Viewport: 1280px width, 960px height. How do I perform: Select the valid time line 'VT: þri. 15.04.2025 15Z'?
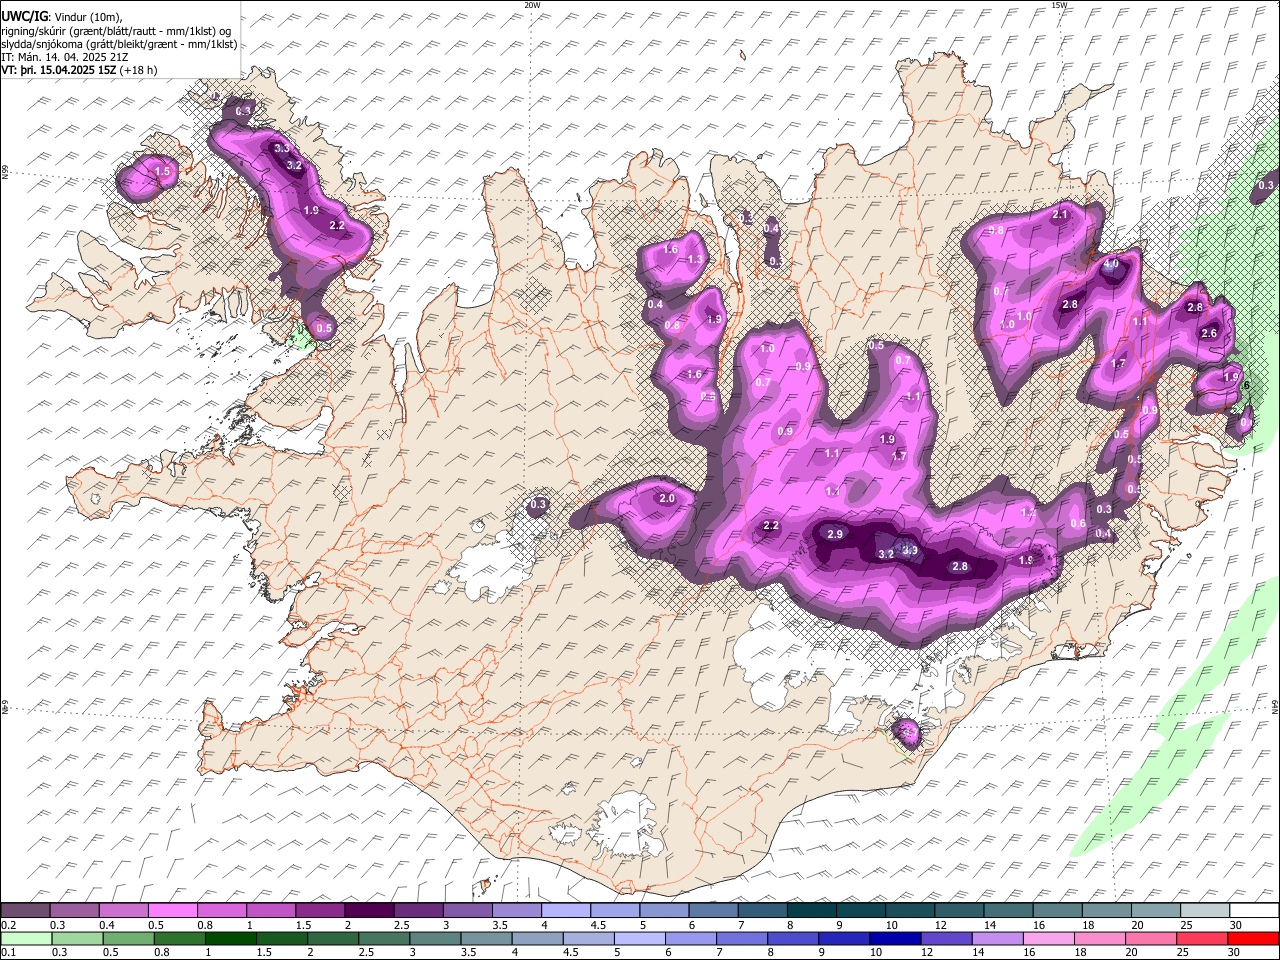[x=59, y=70]
